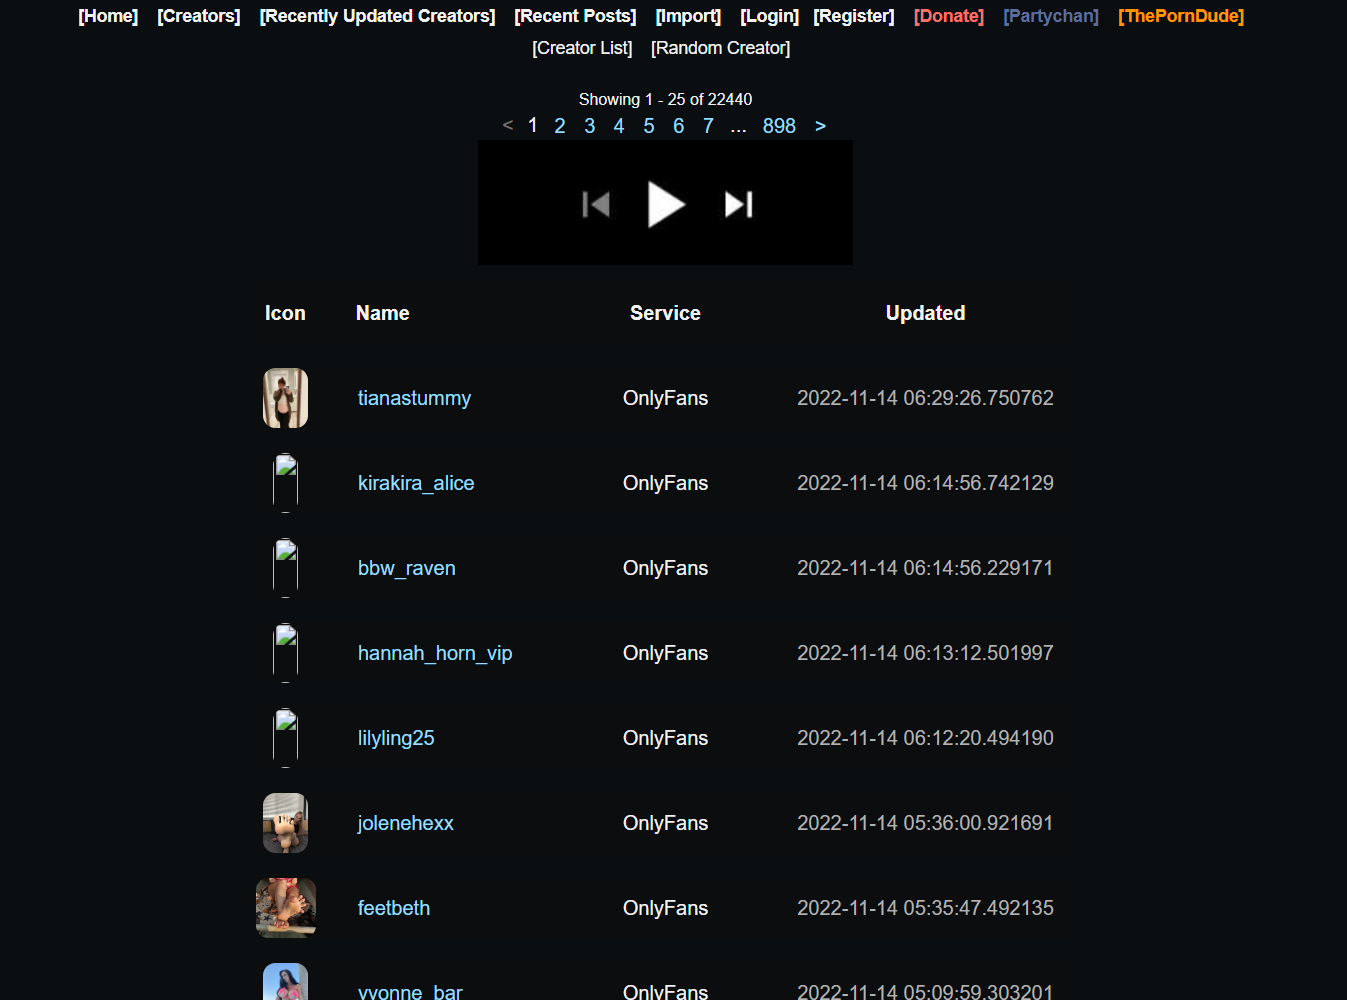Skip to previous track in player

[596, 204]
